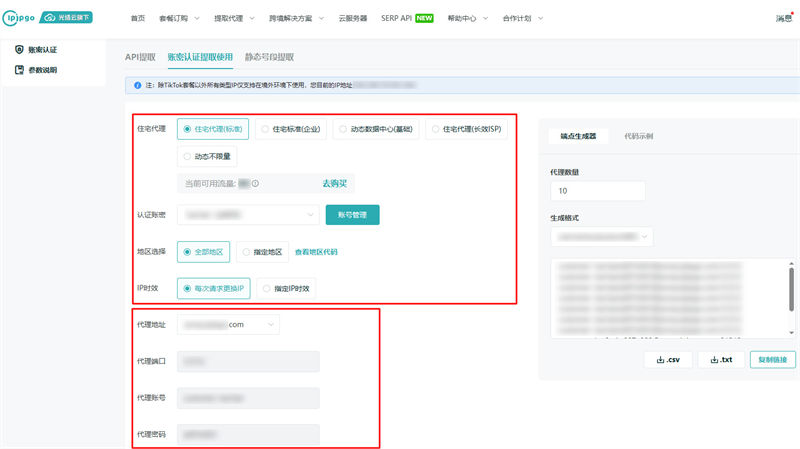The image size is (800, 449).
Task: Choose 指定地区 region option
Action: point(262,252)
